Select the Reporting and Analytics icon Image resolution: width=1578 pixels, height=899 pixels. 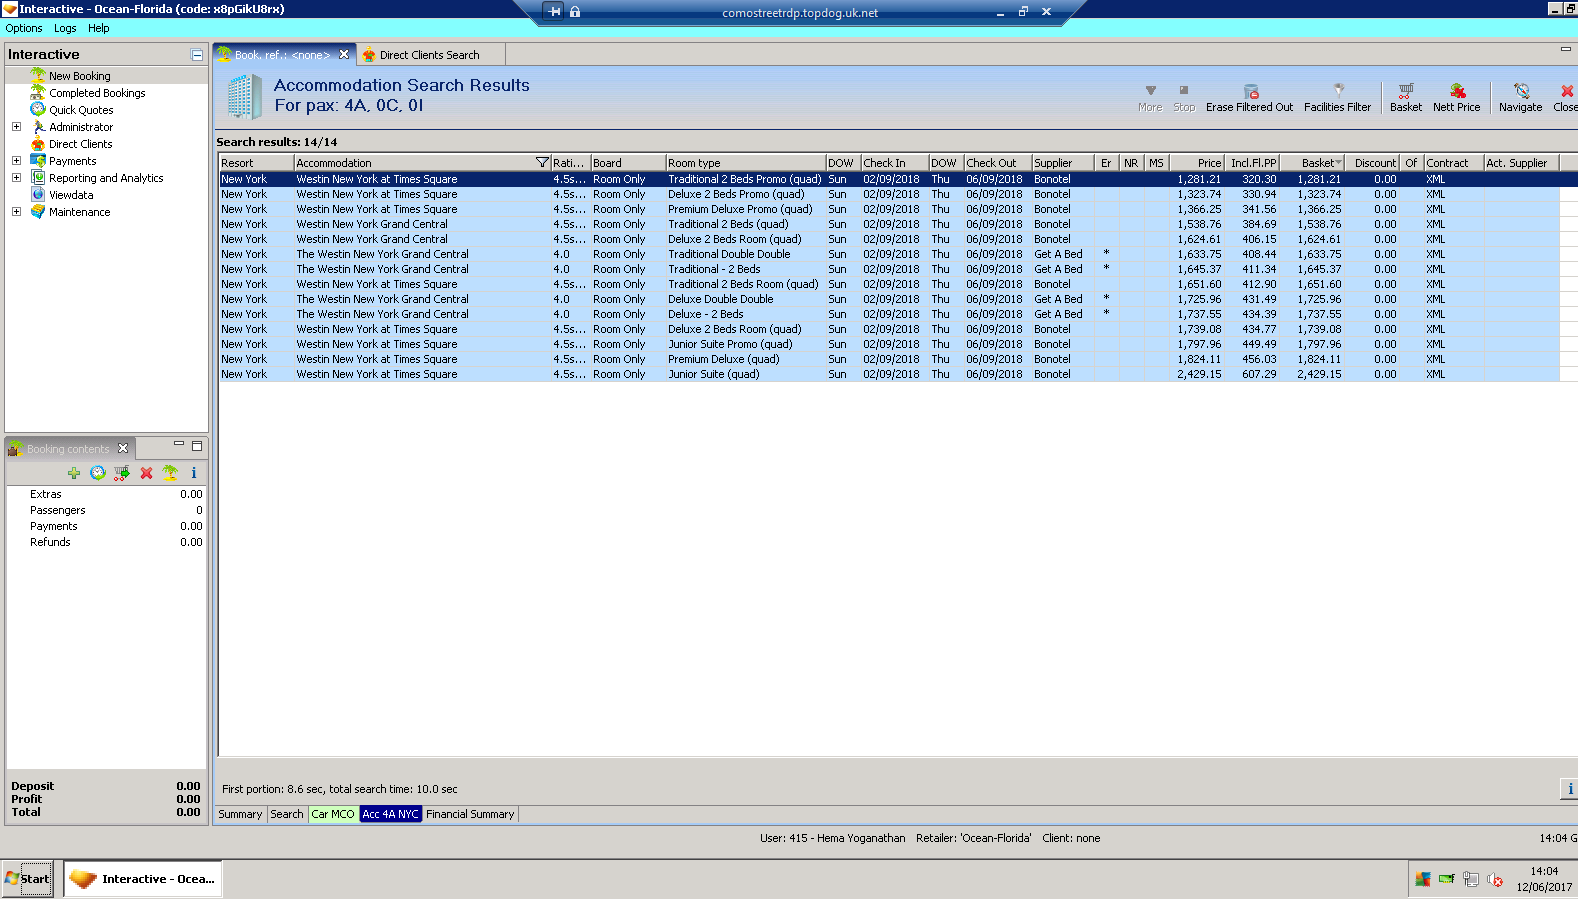(38, 178)
